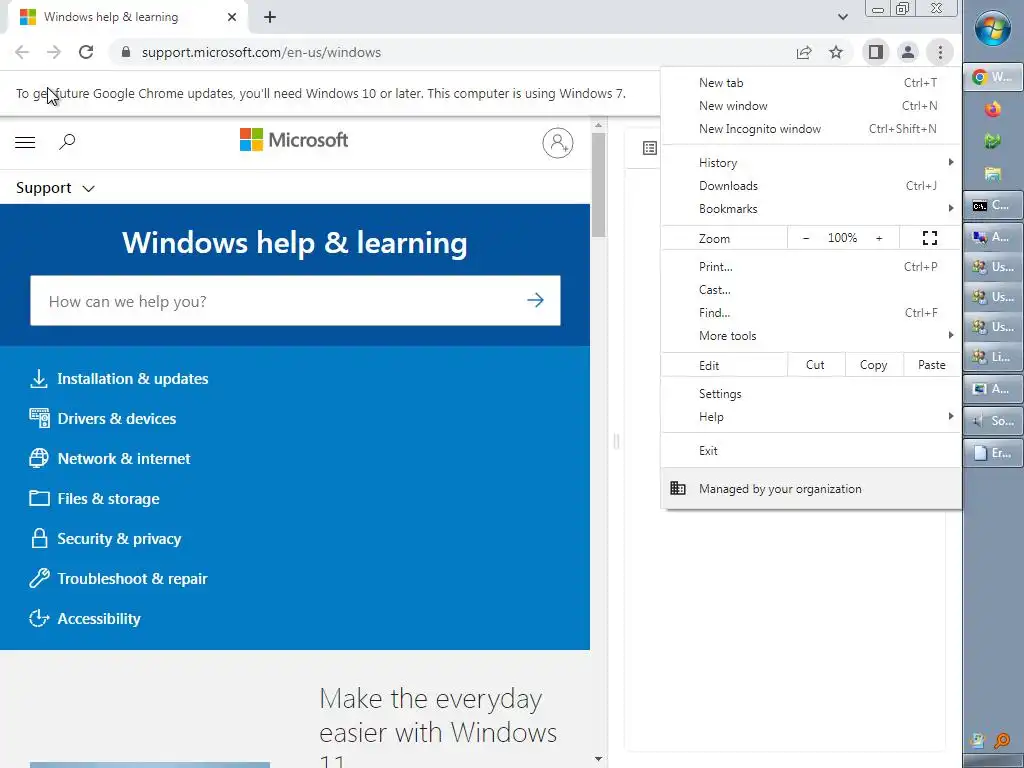Click the forward navigation arrow
Viewport: 1024px width, 768px height.
coord(54,52)
